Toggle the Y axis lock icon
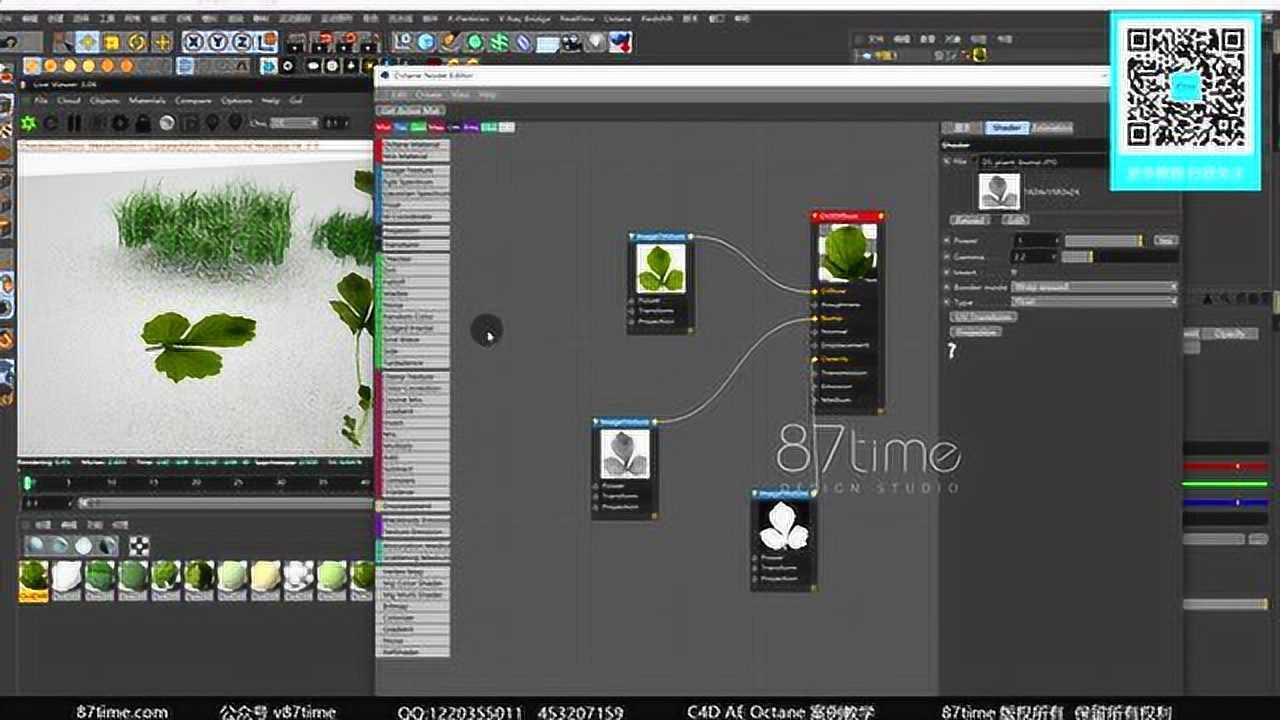This screenshot has width=1280, height=720. click(x=217, y=42)
